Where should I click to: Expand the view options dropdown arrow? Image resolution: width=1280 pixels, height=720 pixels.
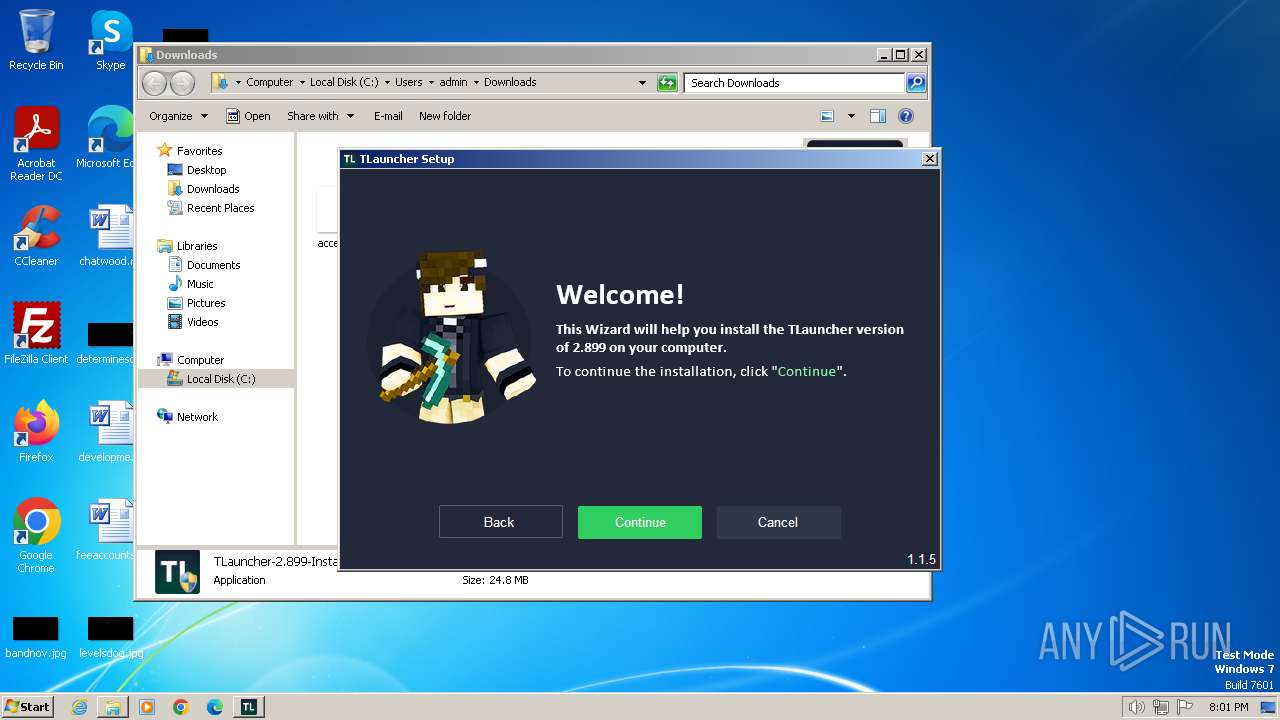click(851, 116)
